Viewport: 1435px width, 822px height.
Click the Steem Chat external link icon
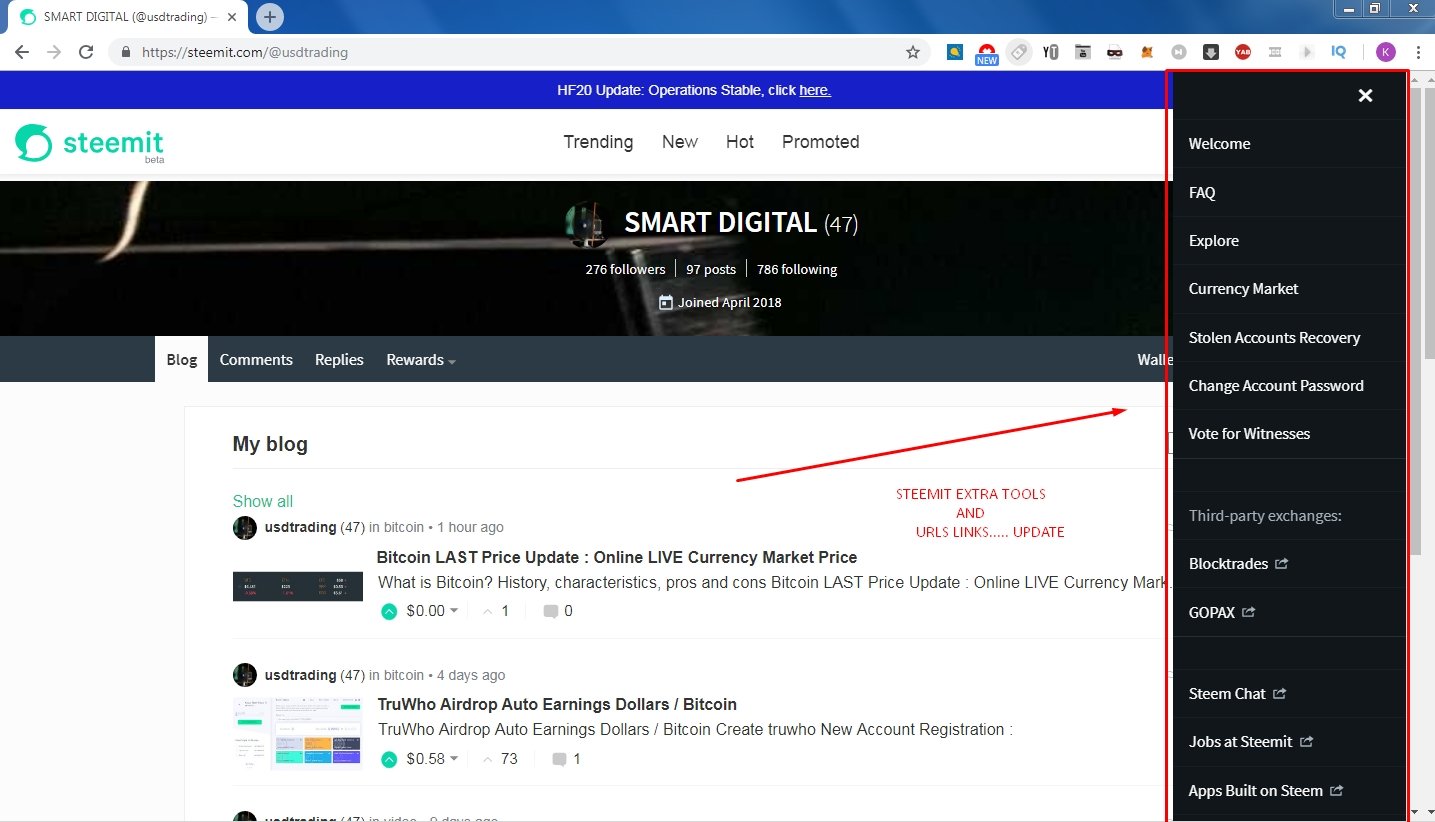tap(1280, 694)
